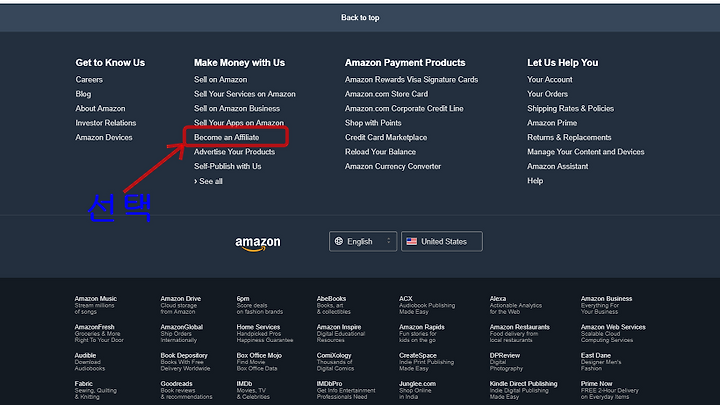Image resolution: width=720 pixels, height=405 pixels.
Task: Open Amazon.com Store Card link
Action: (387, 94)
